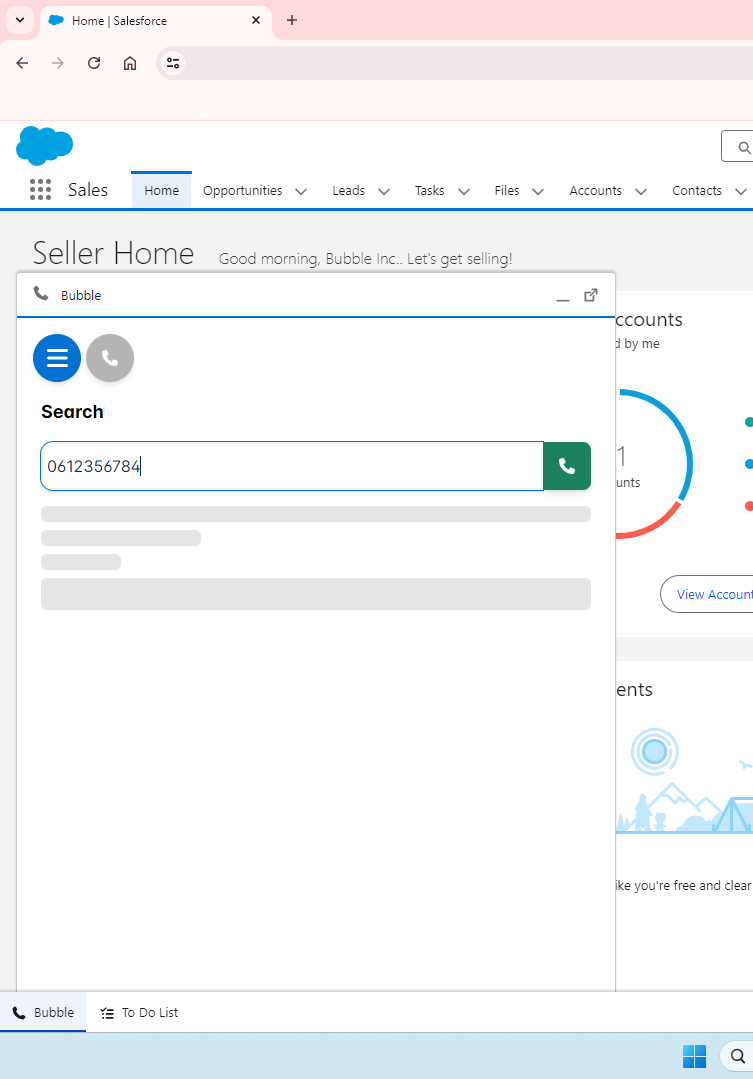The height and width of the screenshot is (1079, 753).
Task: Open view site information icon
Action: pyautogui.click(x=173, y=63)
